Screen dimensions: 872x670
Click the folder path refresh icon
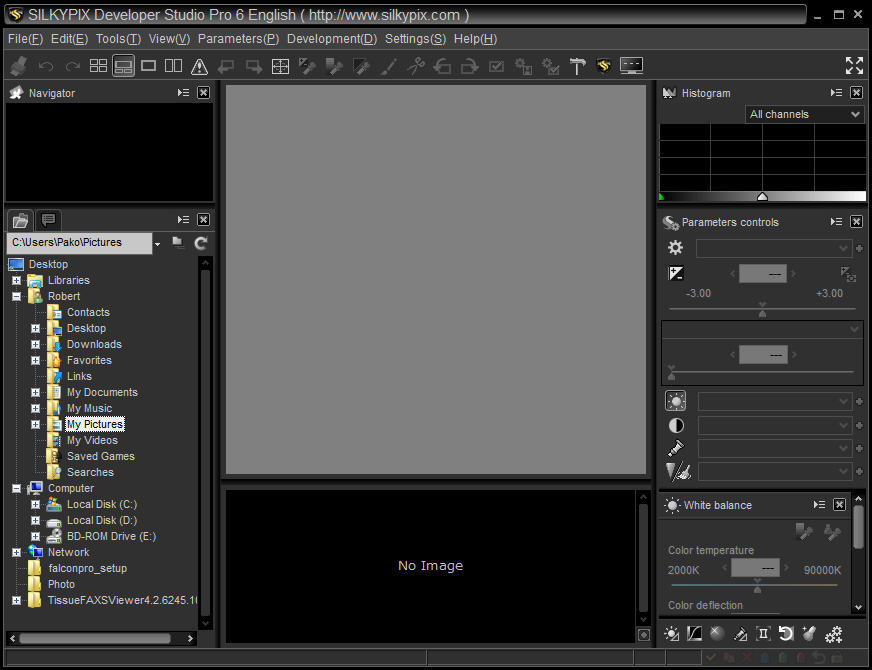point(201,243)
